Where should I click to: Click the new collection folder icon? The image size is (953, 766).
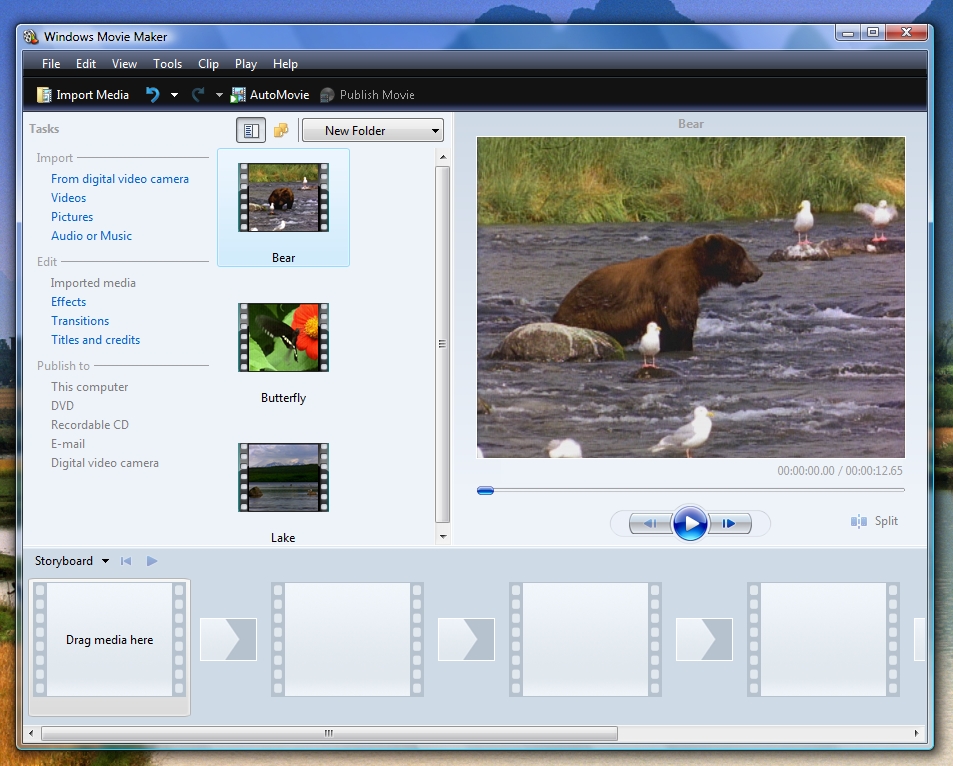click(x=281, y=131)
